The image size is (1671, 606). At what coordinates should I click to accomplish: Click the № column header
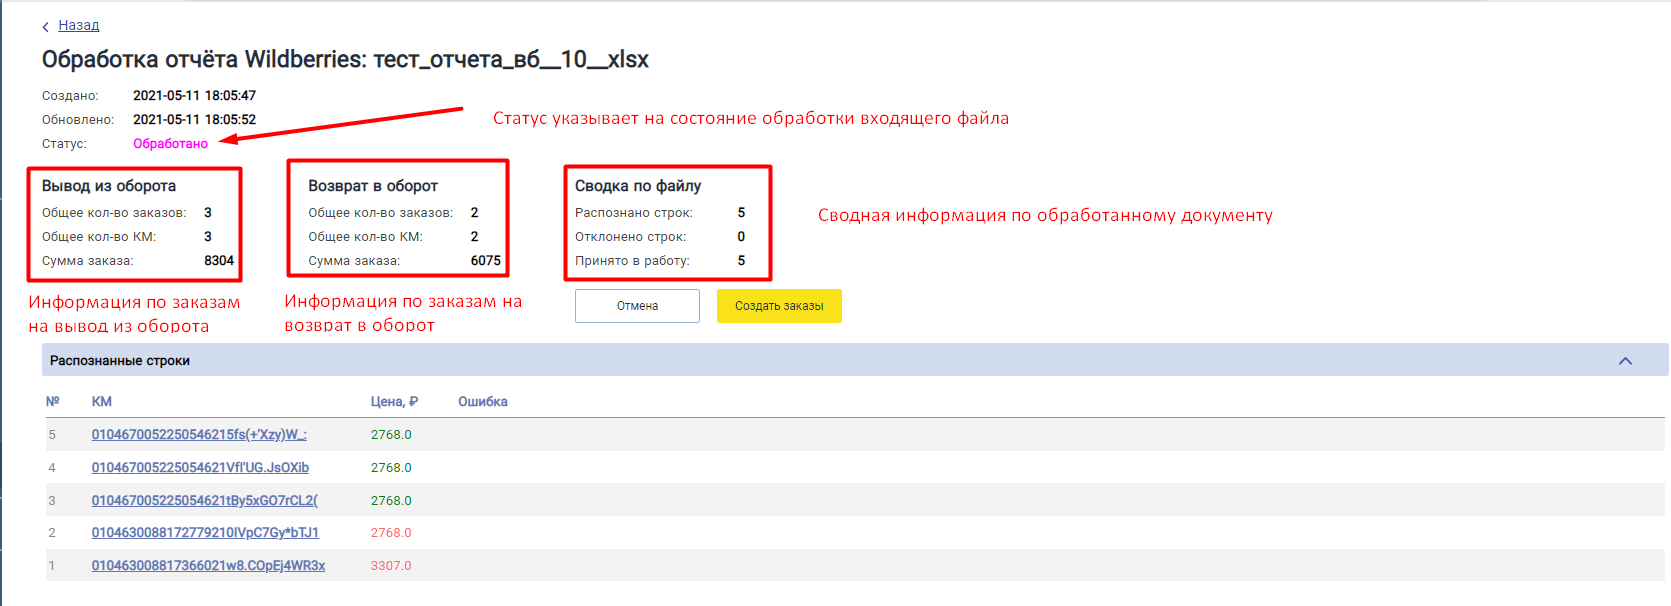pyautogui.click(x=53, y=401)
